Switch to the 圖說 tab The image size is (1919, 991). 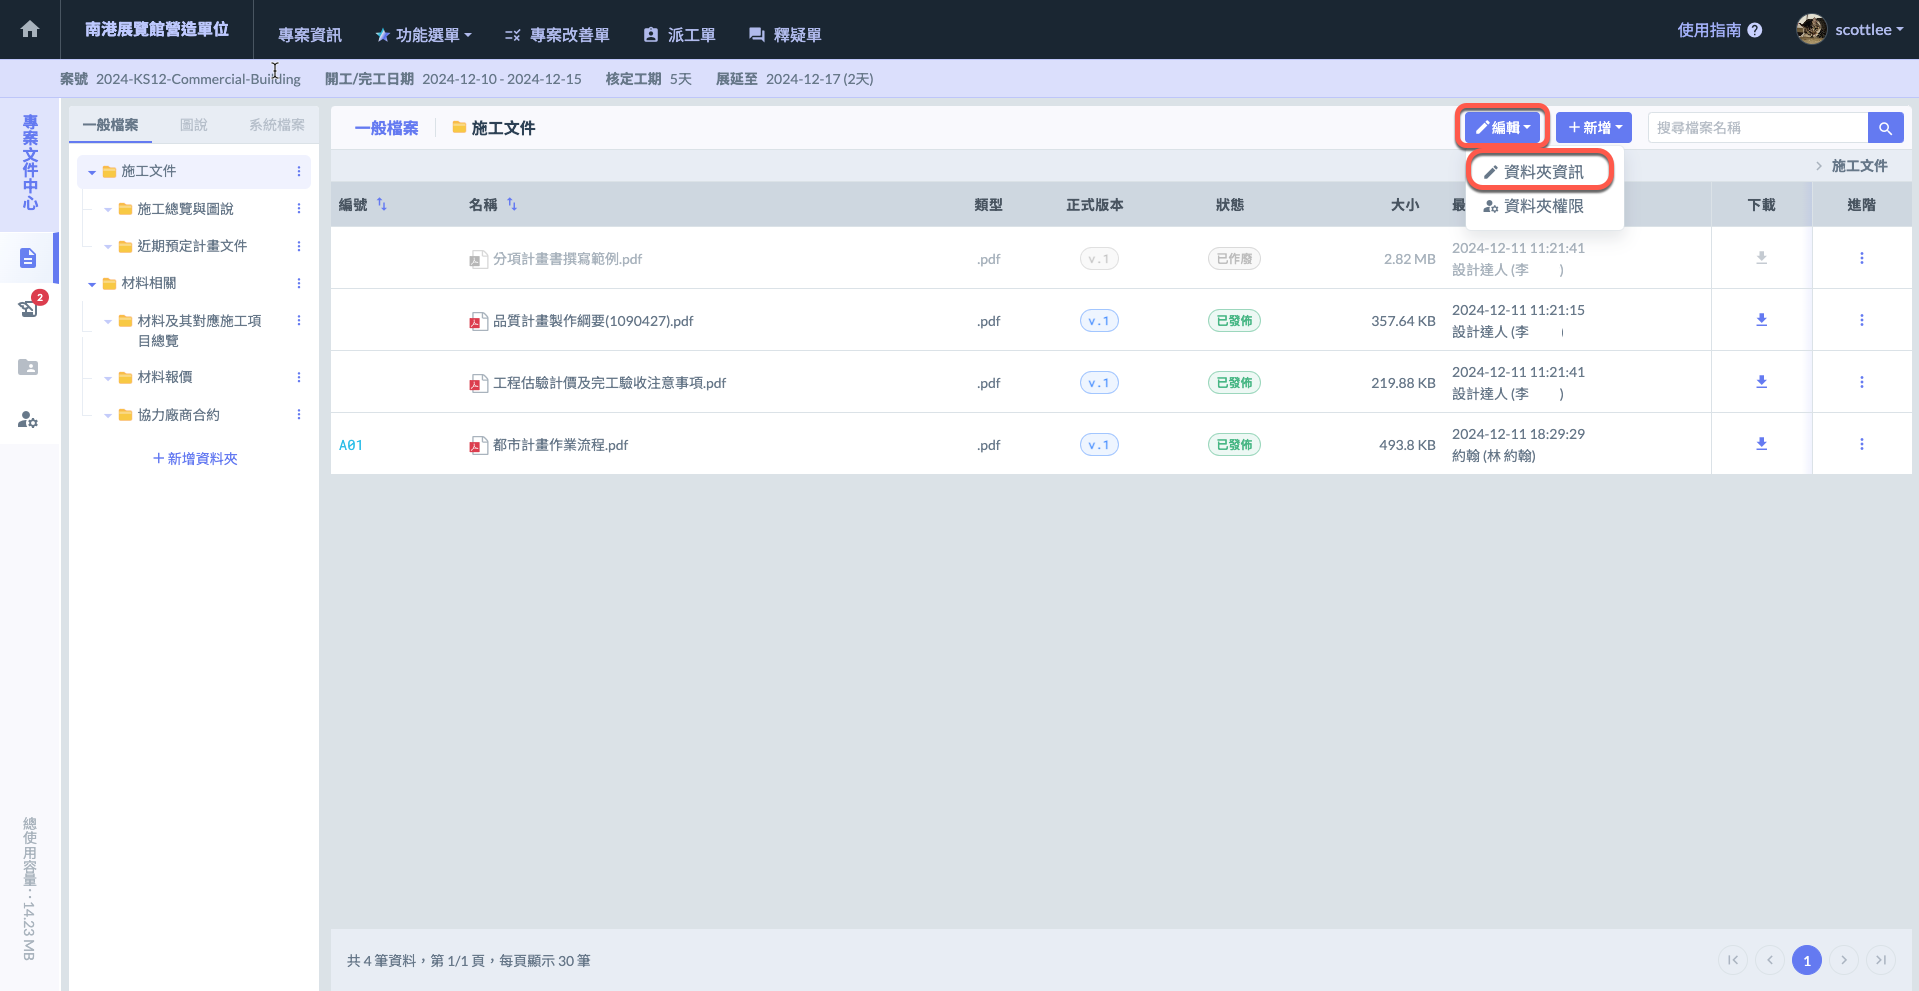pos(194,125)
